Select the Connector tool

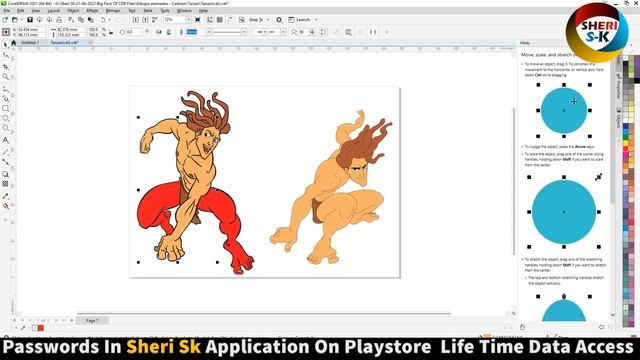[x=5, y=162]
